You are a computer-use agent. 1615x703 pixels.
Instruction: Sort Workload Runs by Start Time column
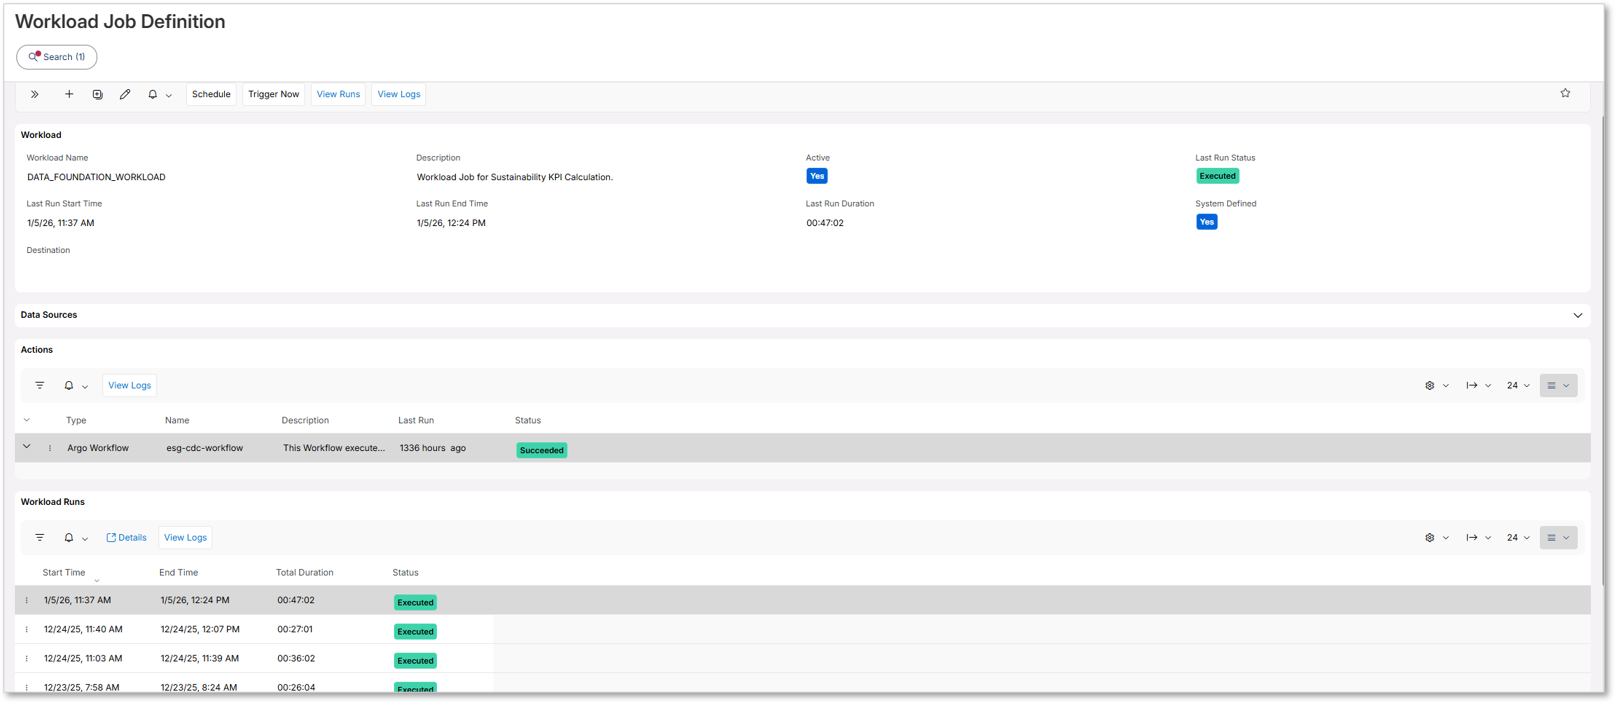tap(64, 572)
